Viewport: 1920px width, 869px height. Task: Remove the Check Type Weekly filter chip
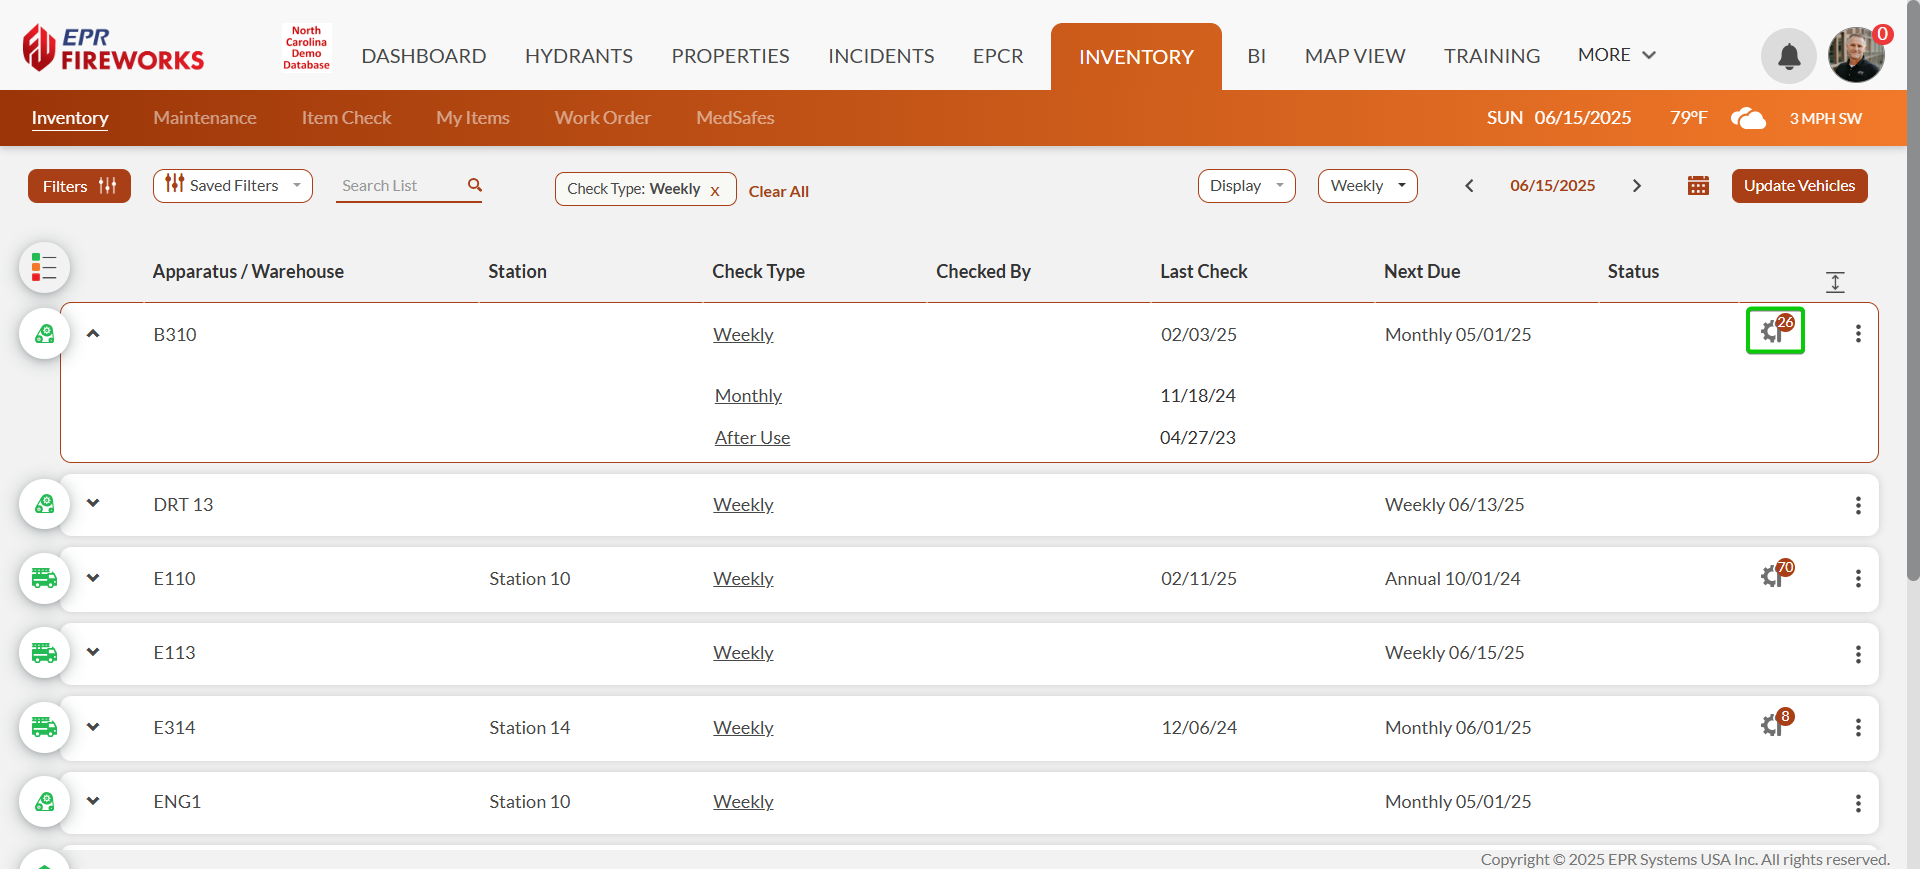pos(715,191)
